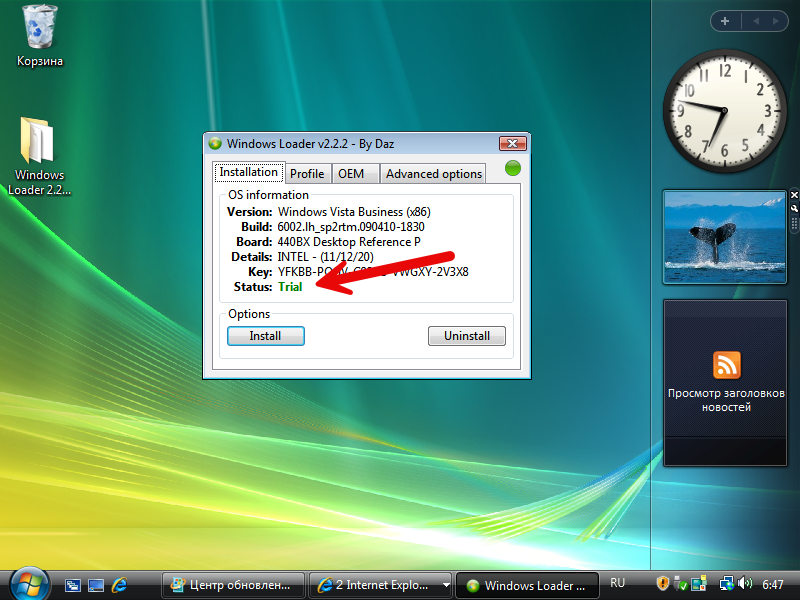
Task: Launch Internet Explorer from quick launch
Action: 119,585
